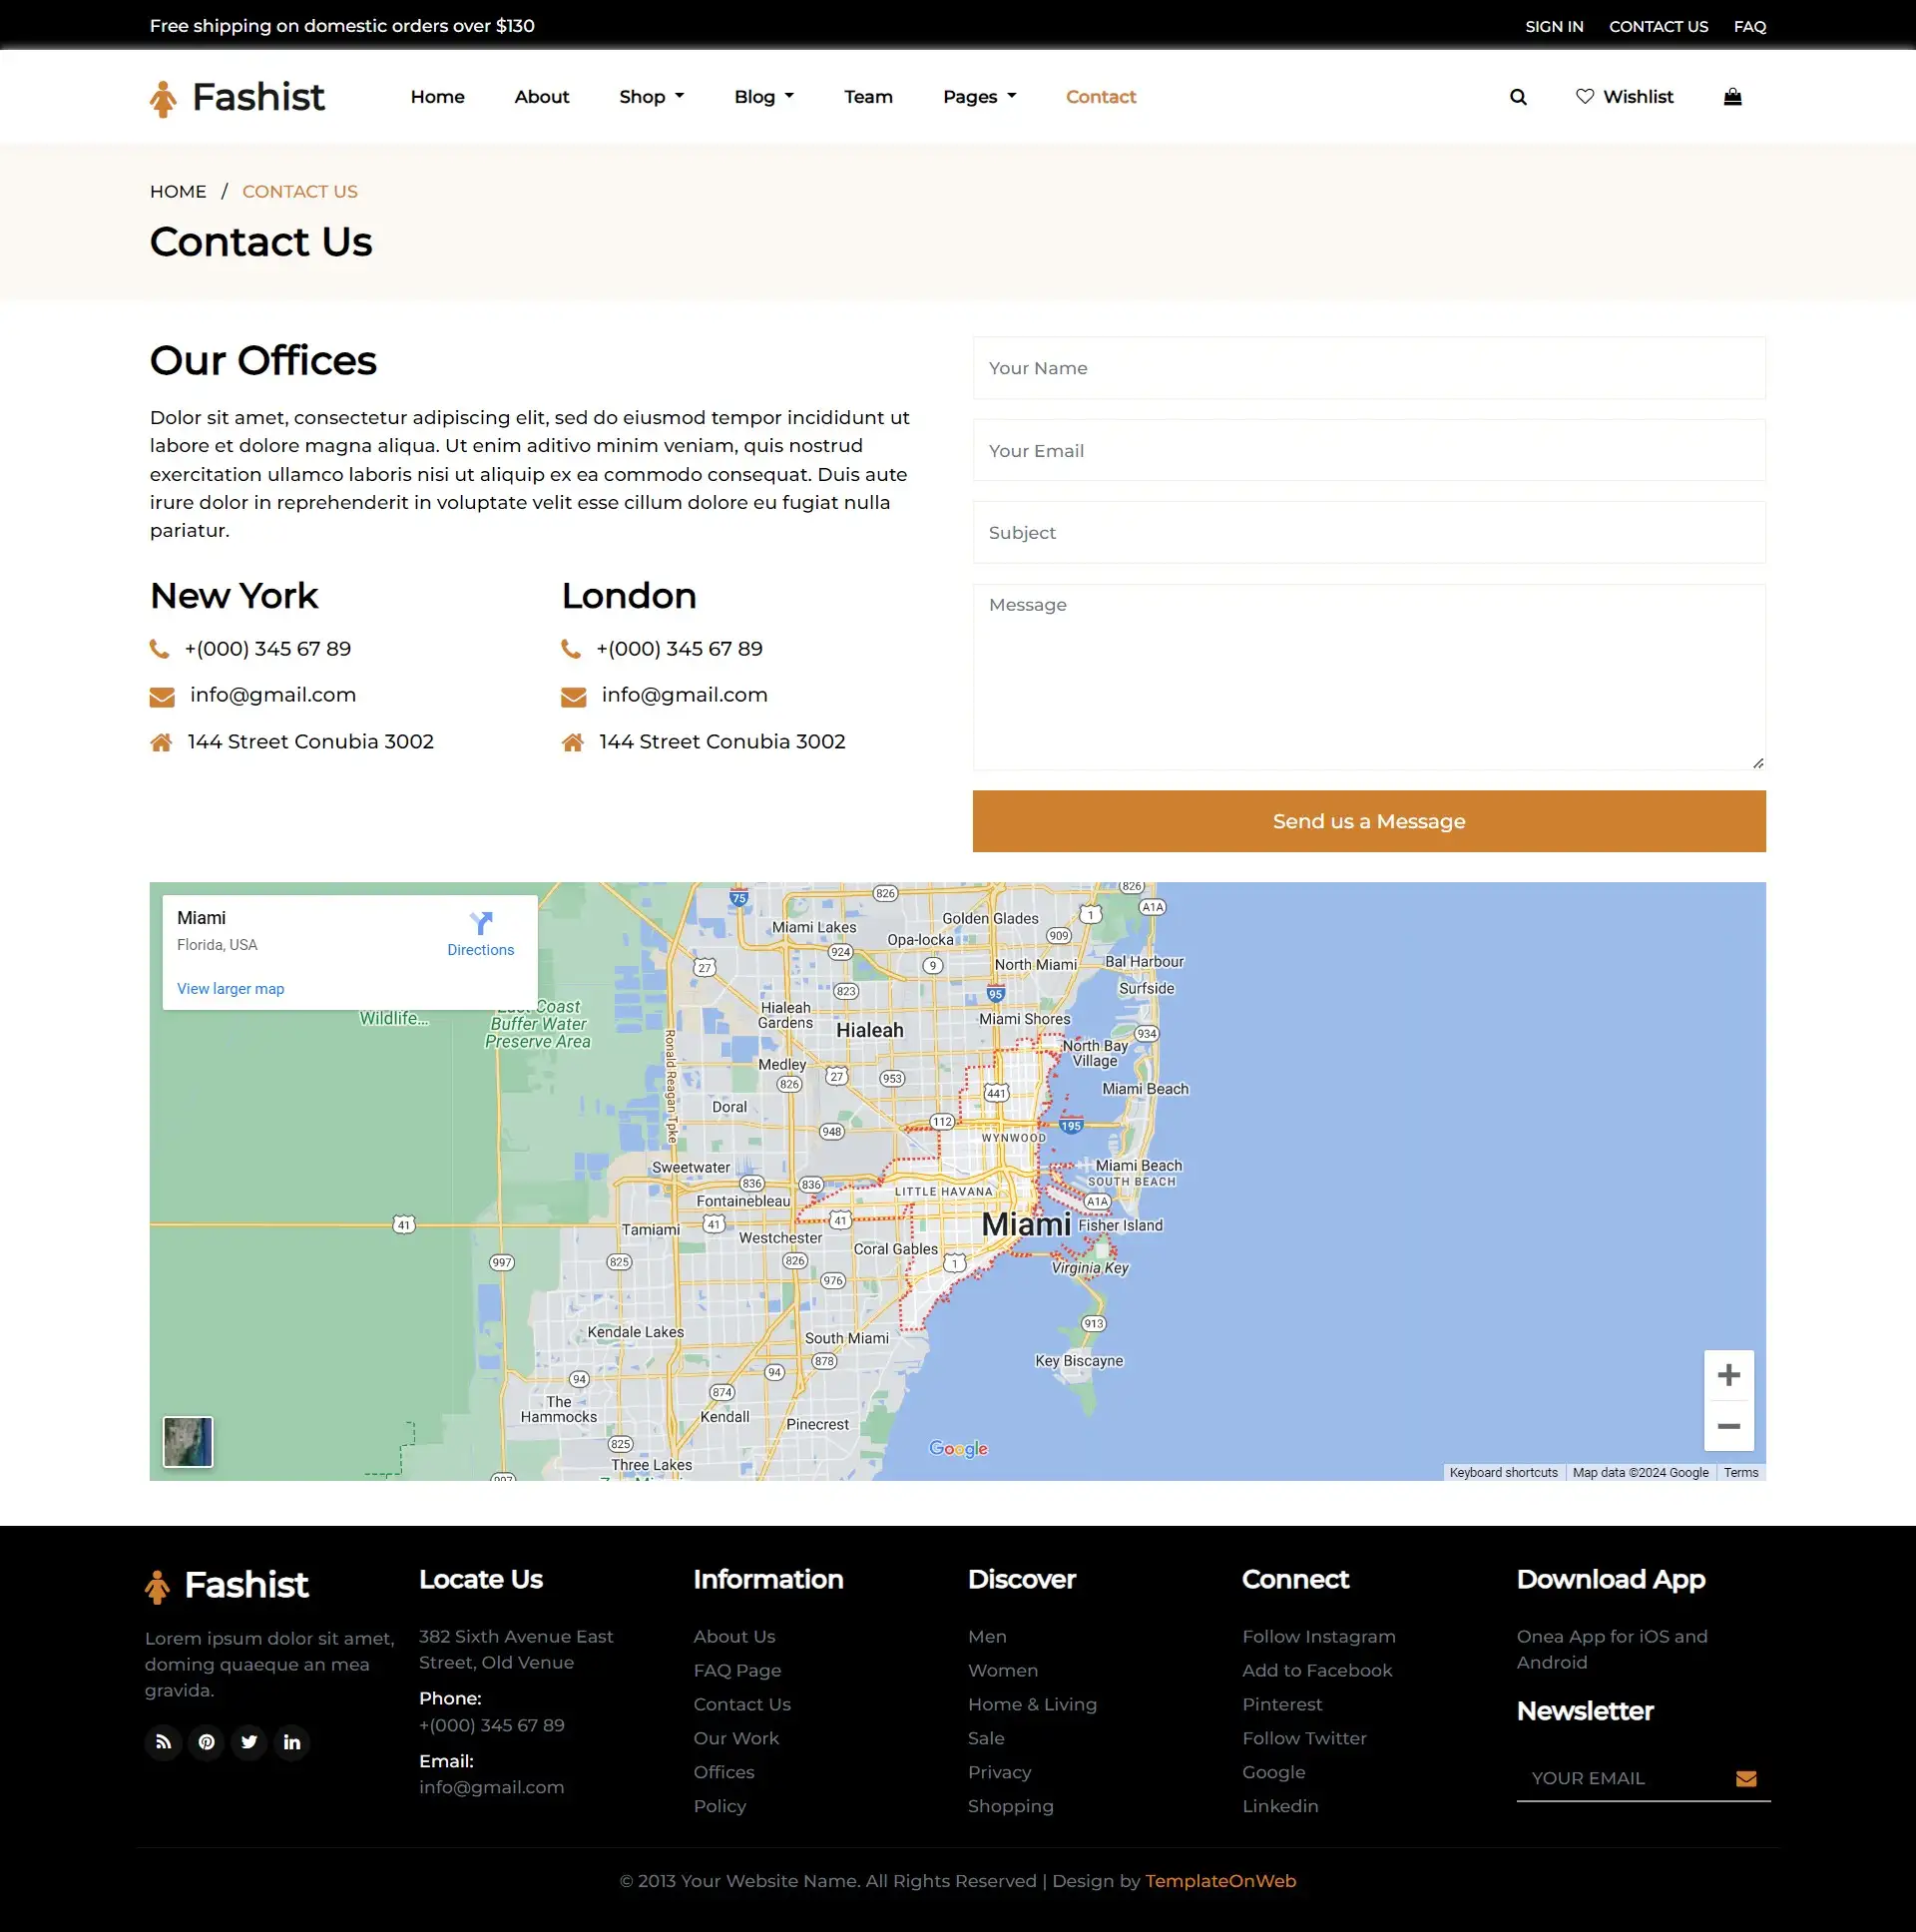Image resolution: width=1916 pixels, height=1932 pixels.
Task: Open View larger map link
Action: 230,988
